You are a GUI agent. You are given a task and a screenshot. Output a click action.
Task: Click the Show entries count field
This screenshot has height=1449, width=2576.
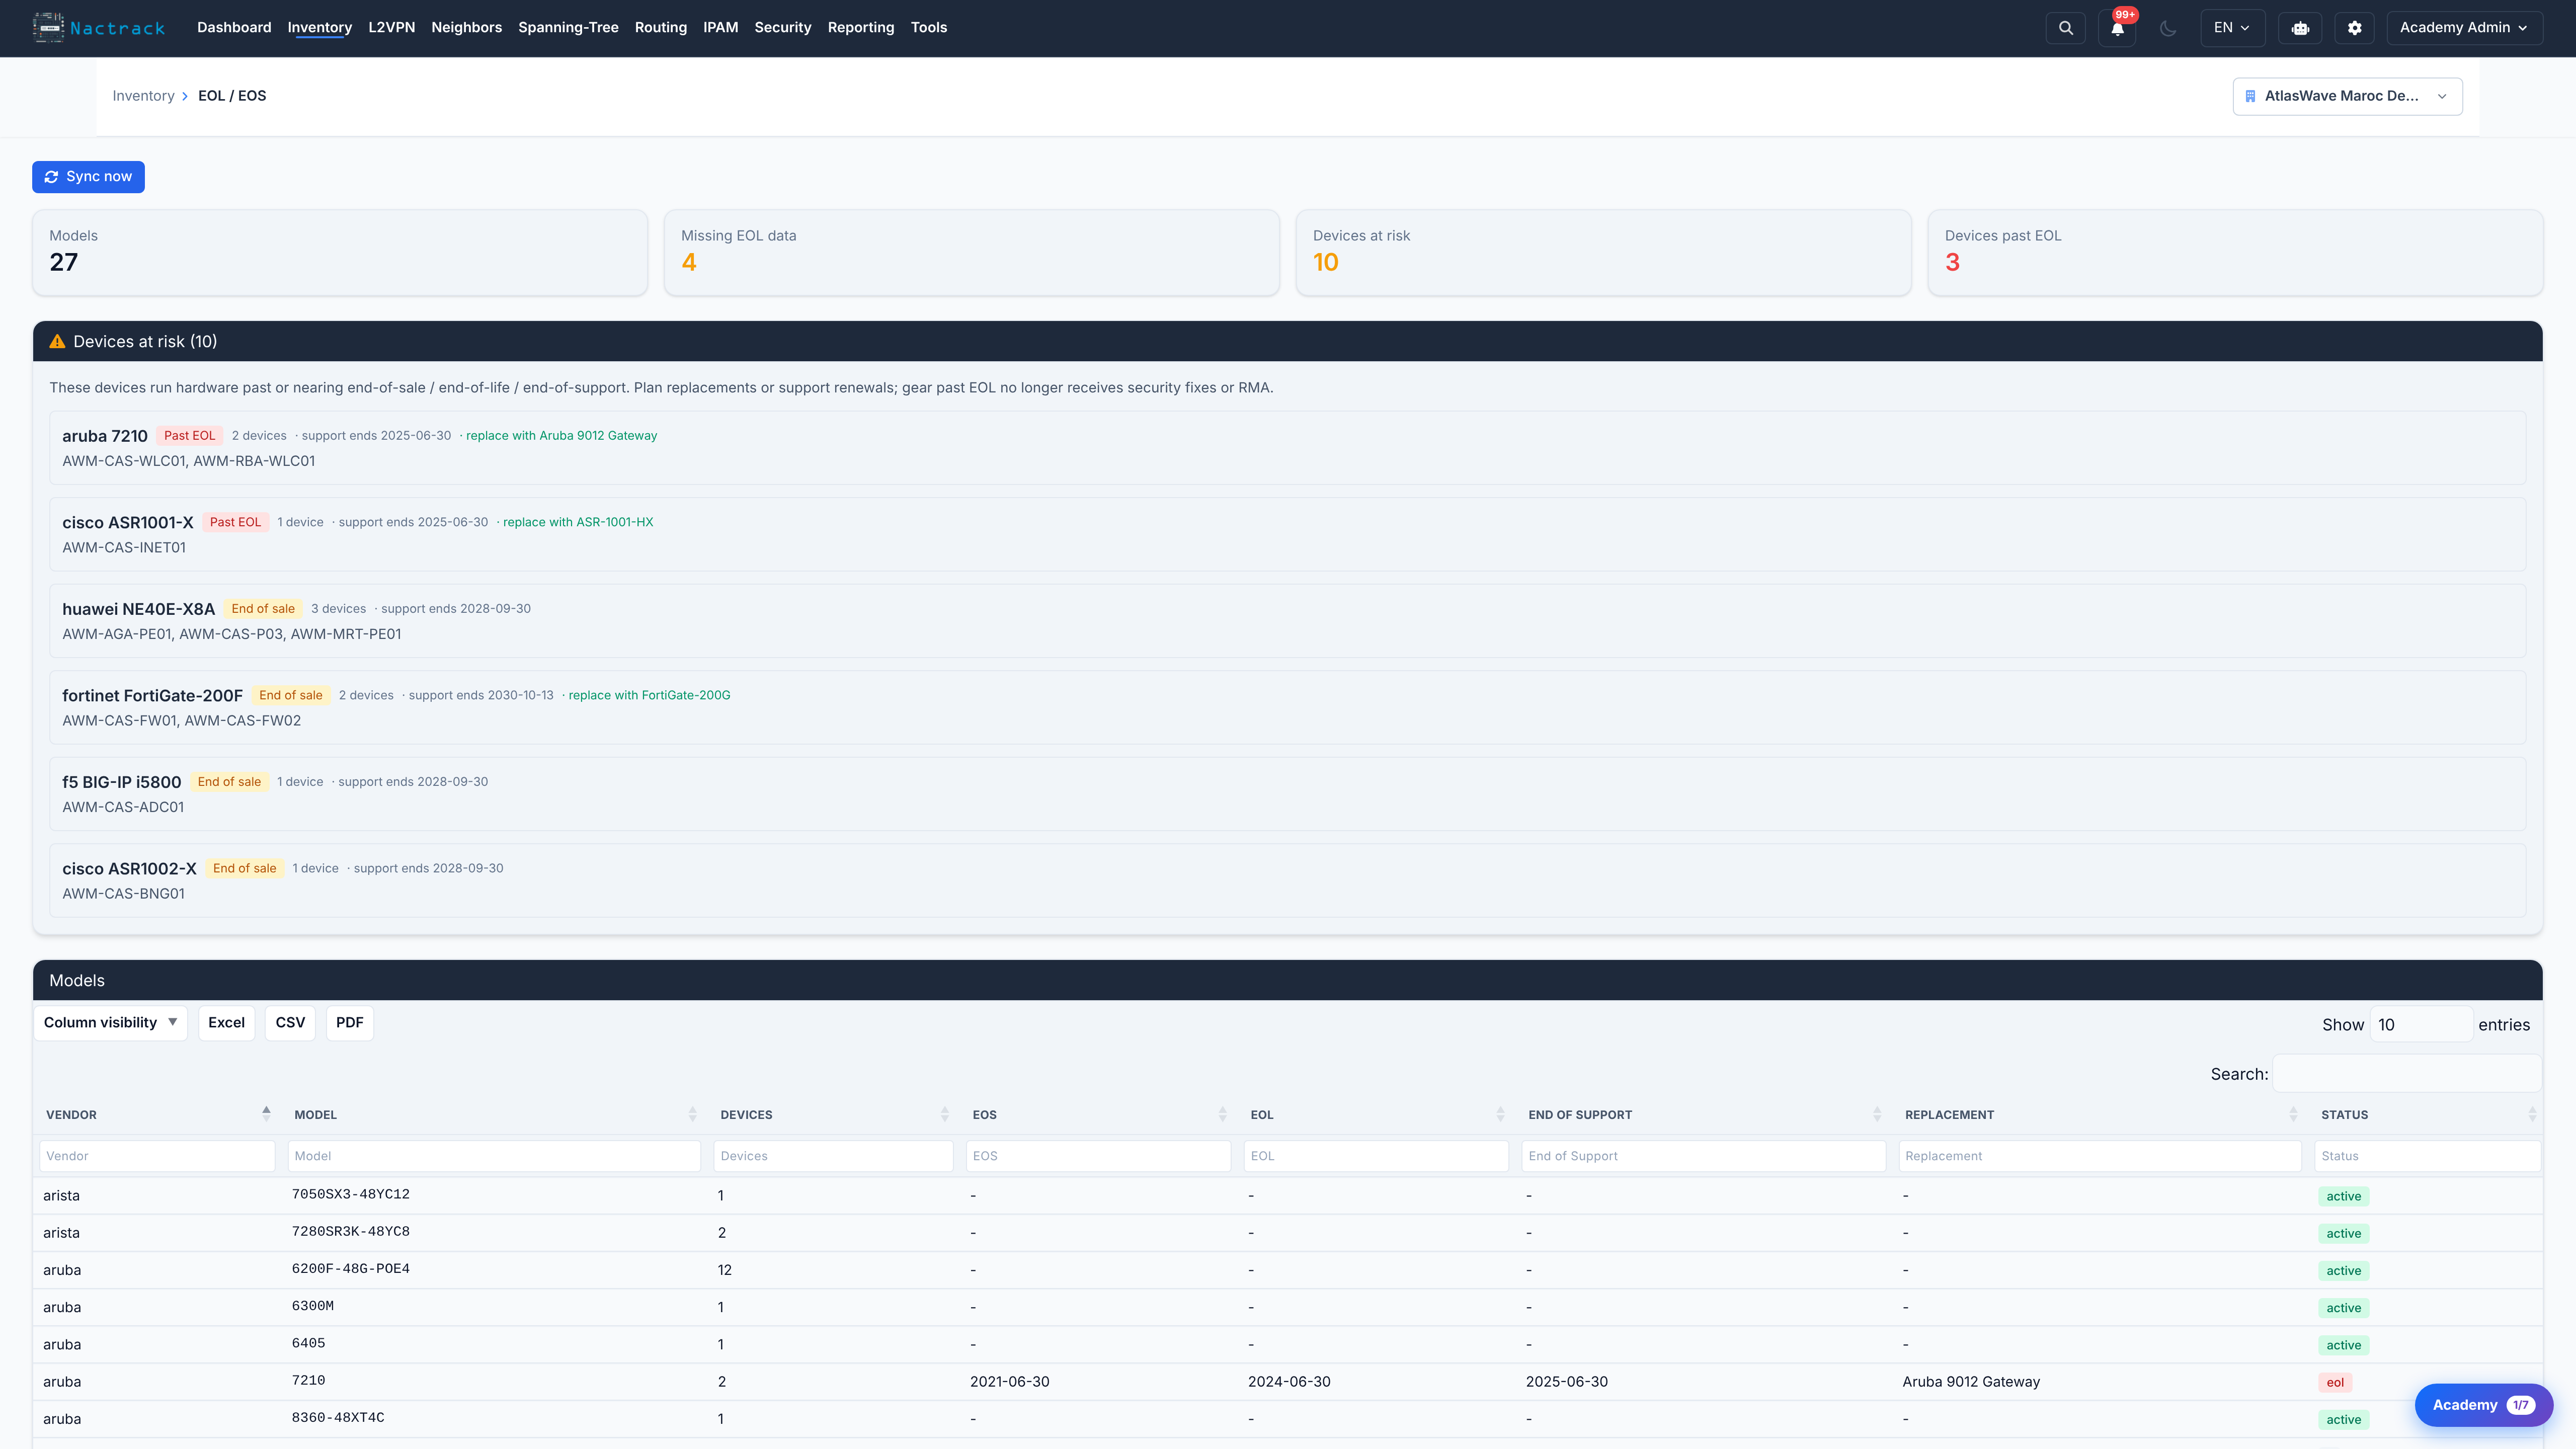[x=2421, y=1024]
